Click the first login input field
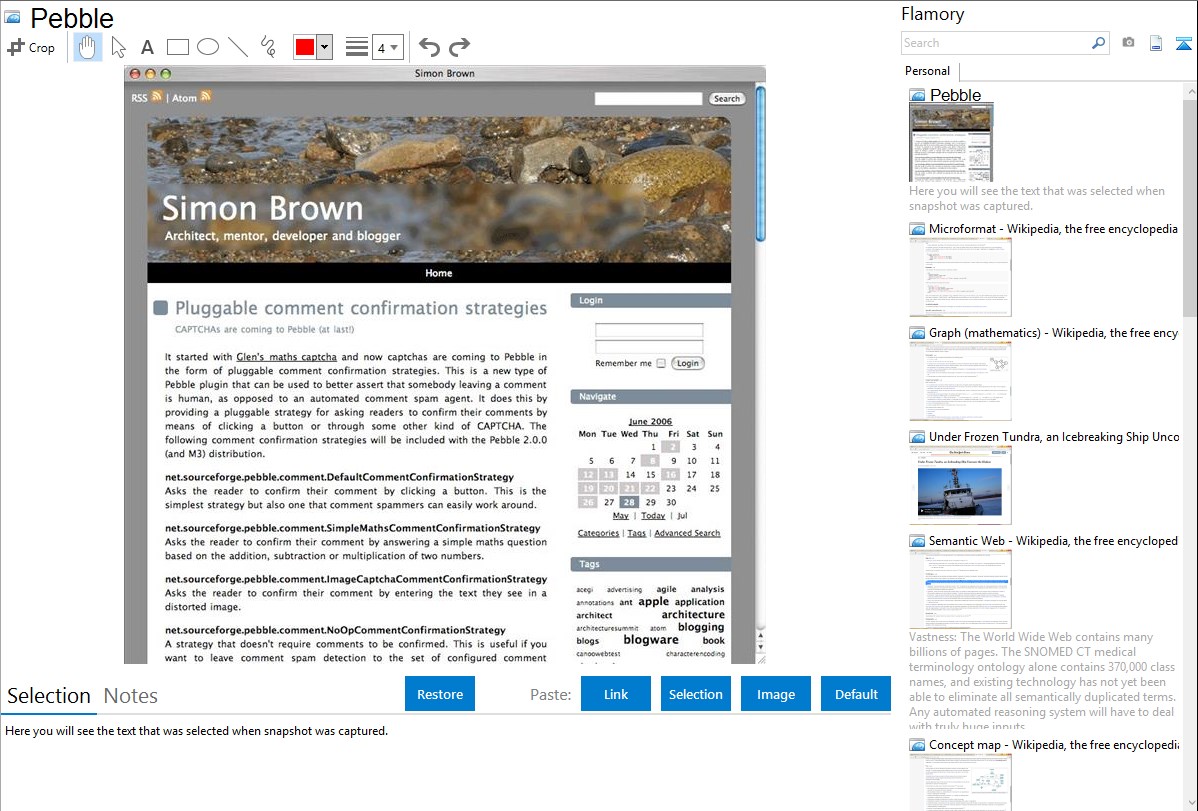This screenshot has height=811, width=1198. (649, 330)
